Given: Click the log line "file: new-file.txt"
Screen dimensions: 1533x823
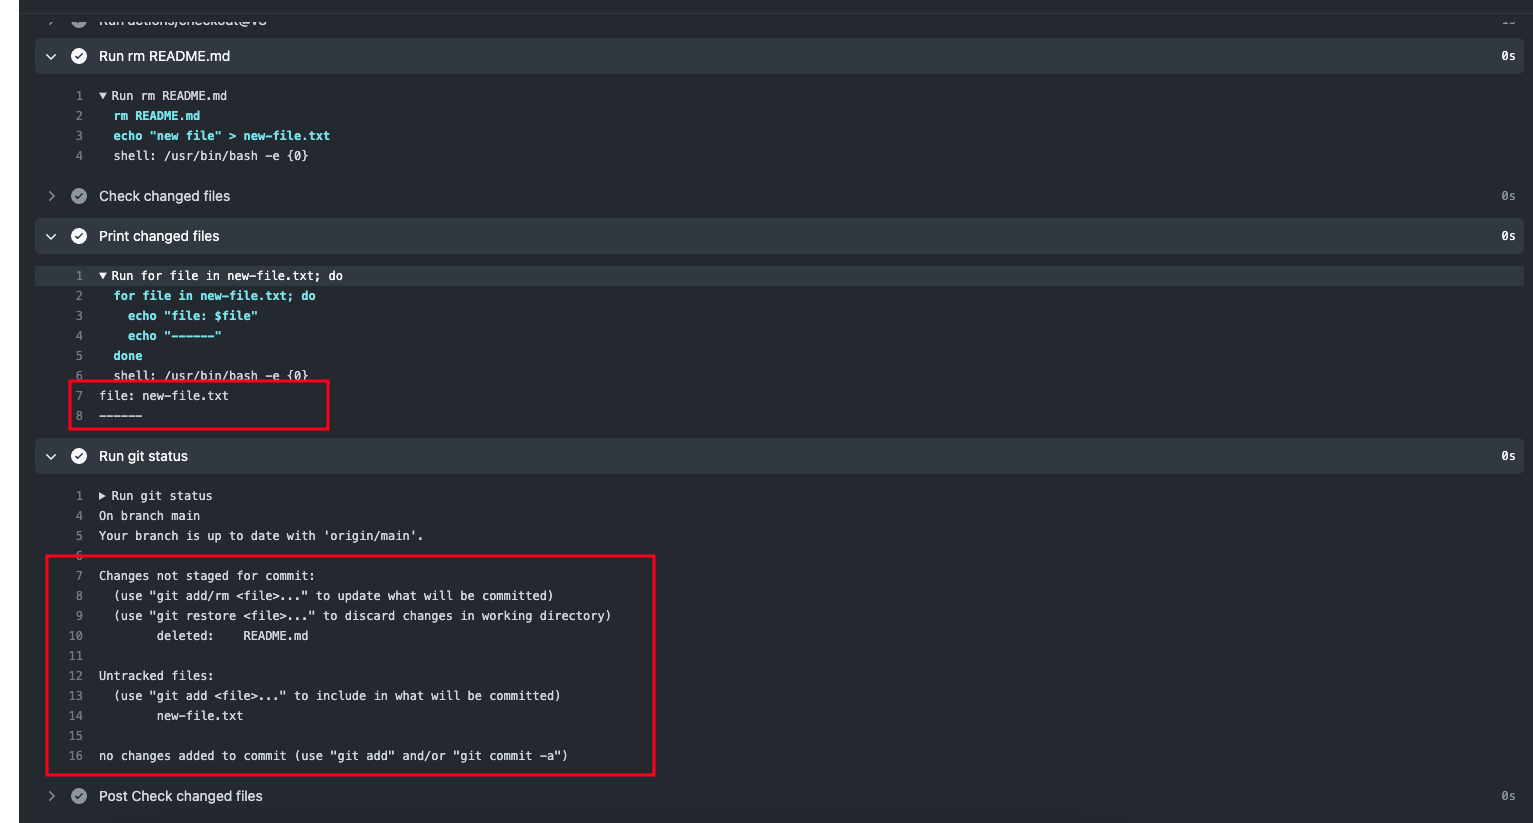Looking at the screenshot, I should (x=163, y=395).
